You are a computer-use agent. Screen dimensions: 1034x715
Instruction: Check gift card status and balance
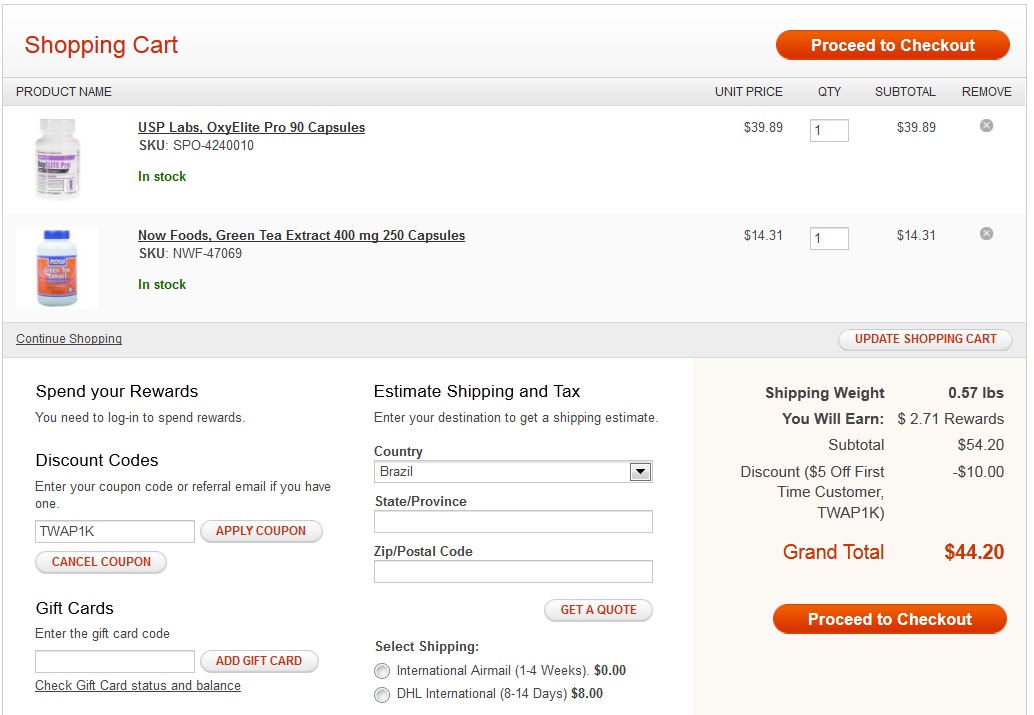point(138,685)
